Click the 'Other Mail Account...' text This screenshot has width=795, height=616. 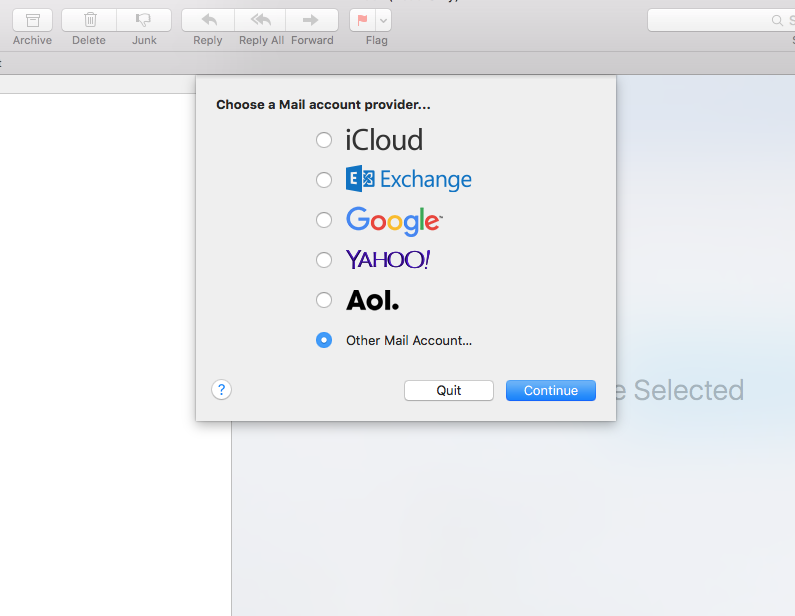pos(409,340)
